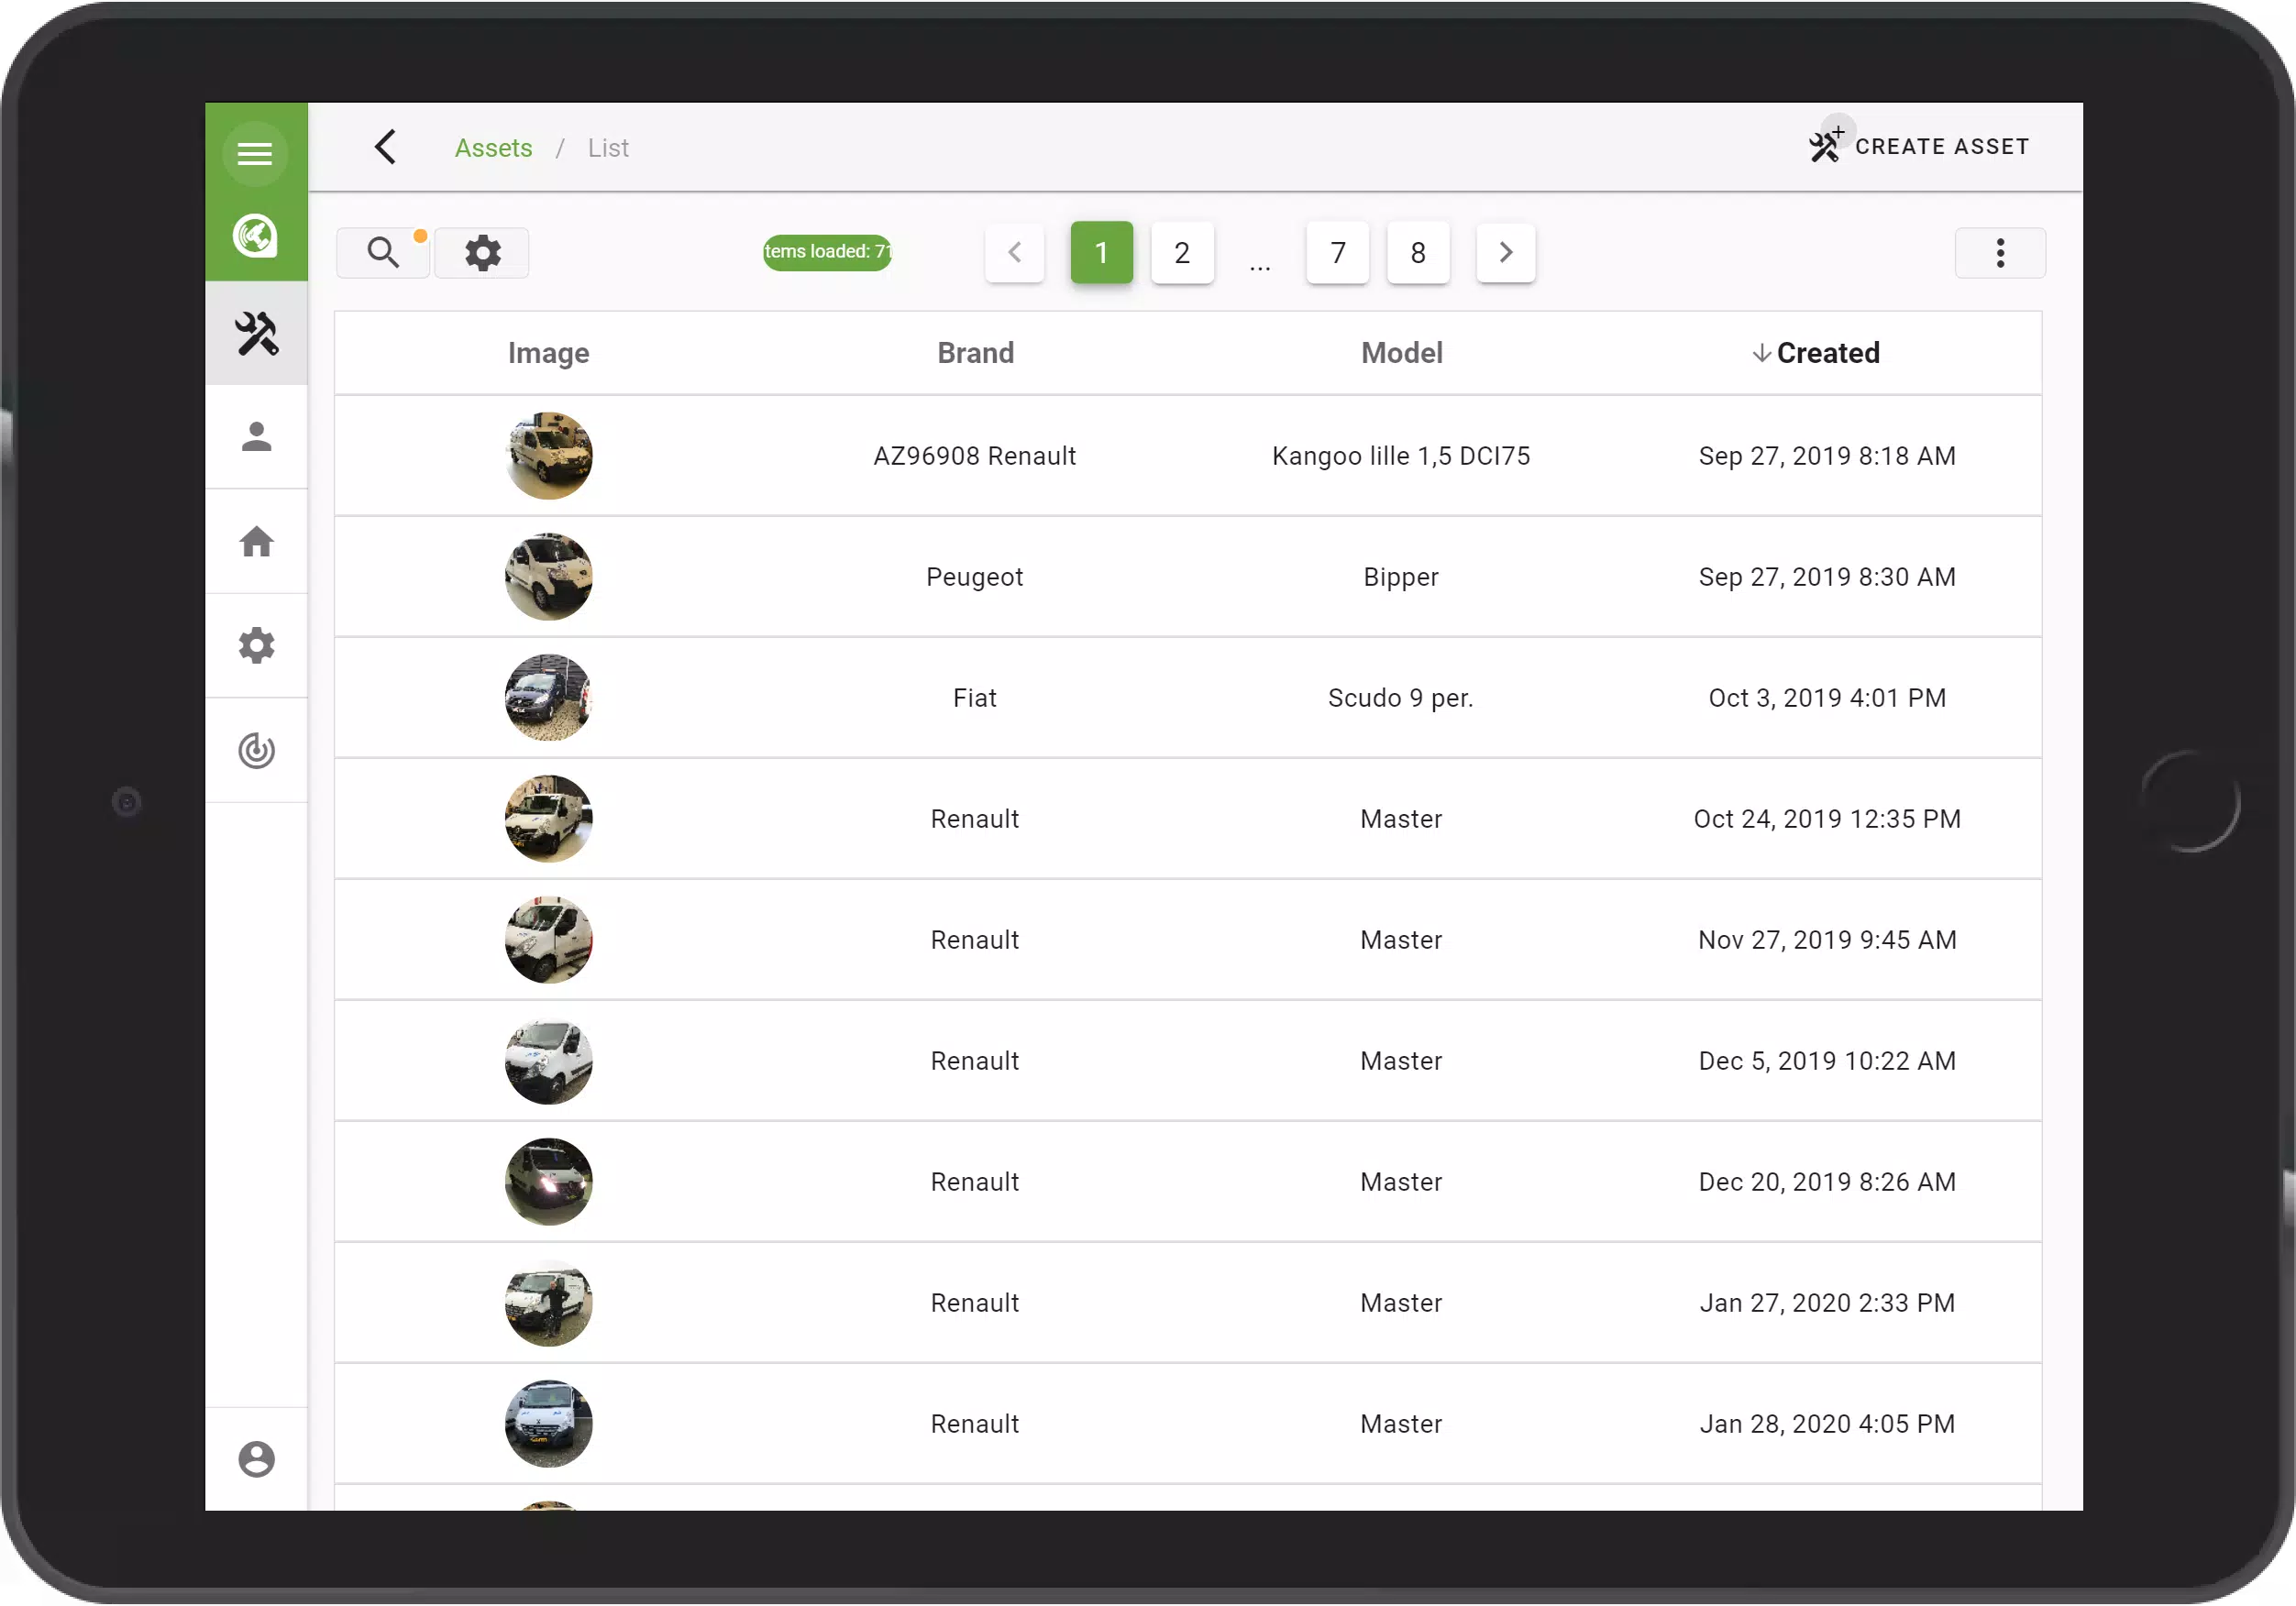Screen dimensions: 2296x1606
Task: Open the Peugeot Bipper asset thumbnail
Action: point(549,577)
